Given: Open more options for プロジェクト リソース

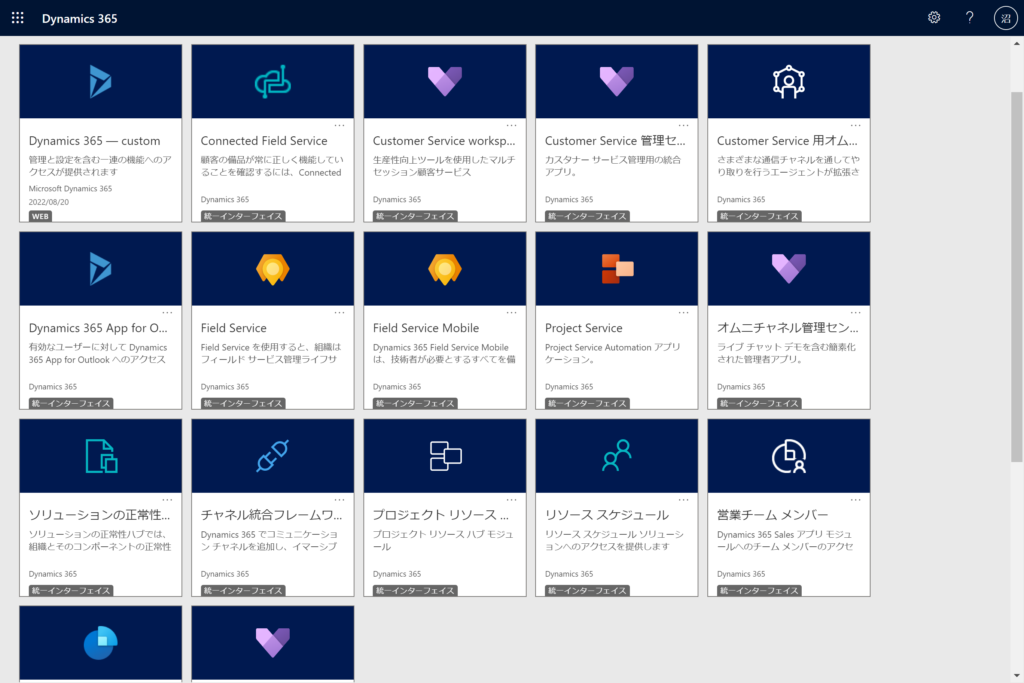Looking at the screenshot, I should tap(511, 500).
